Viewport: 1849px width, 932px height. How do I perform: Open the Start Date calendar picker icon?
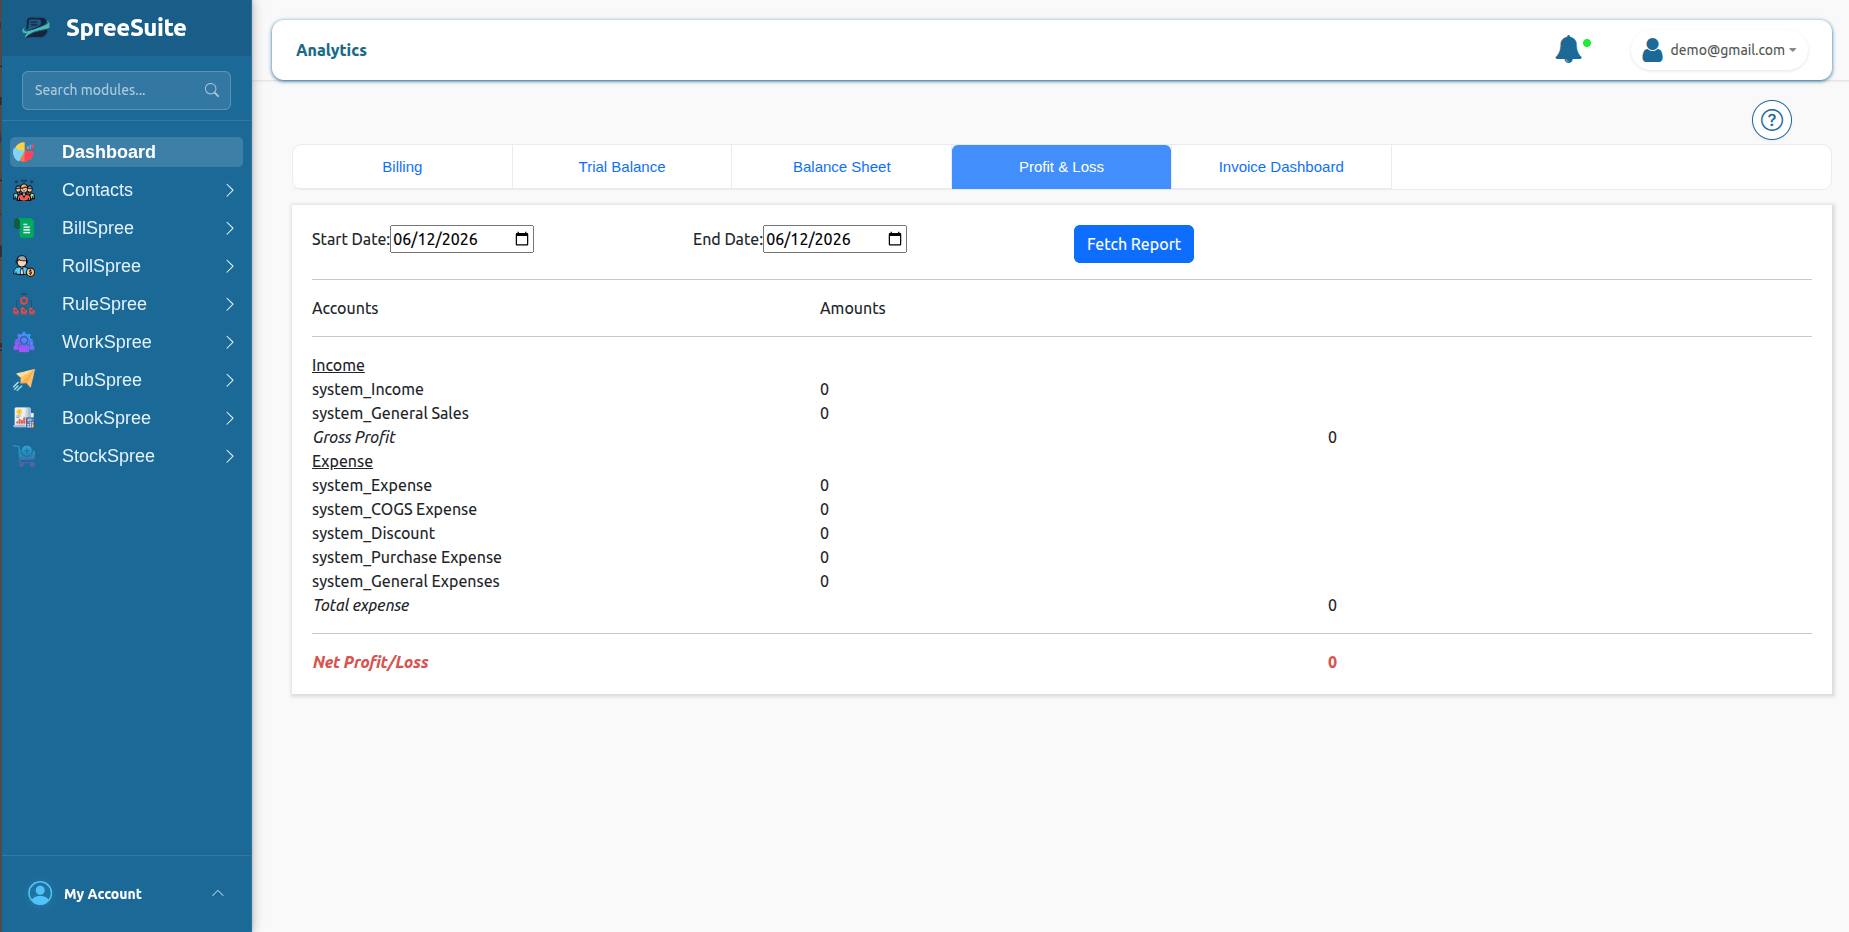click(x=522, y=239)
